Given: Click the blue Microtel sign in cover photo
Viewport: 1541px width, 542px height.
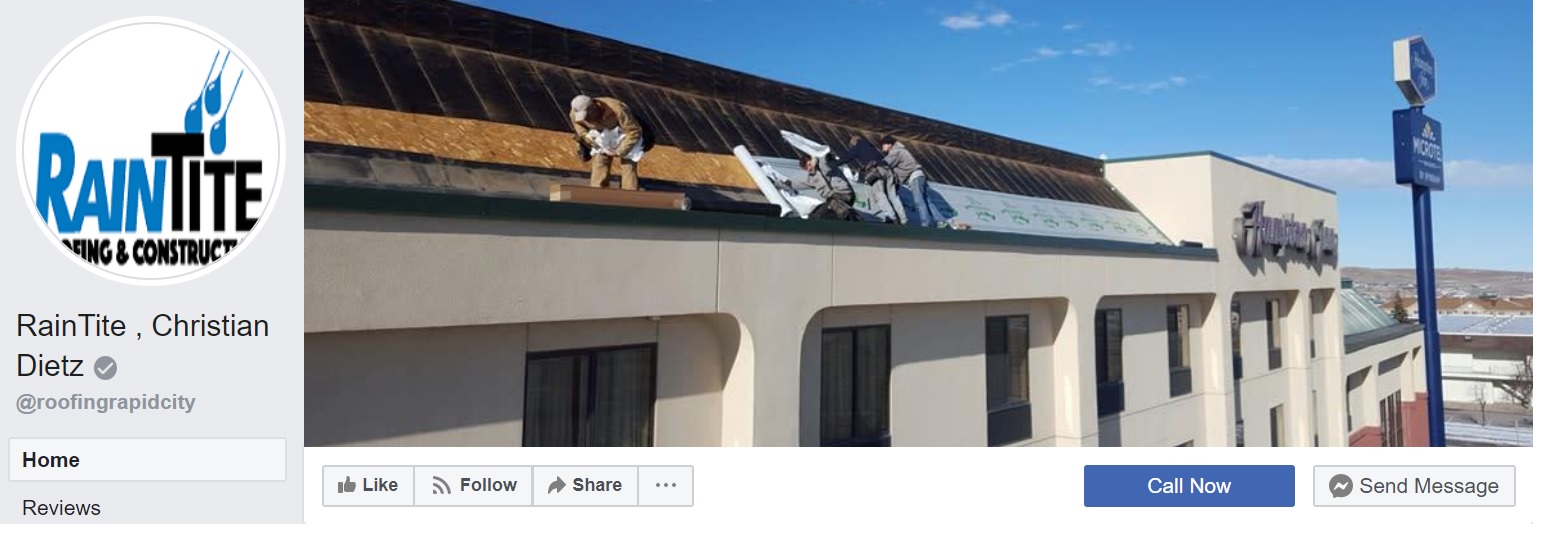Looking at the screenshot, I should pos(1418,148).
